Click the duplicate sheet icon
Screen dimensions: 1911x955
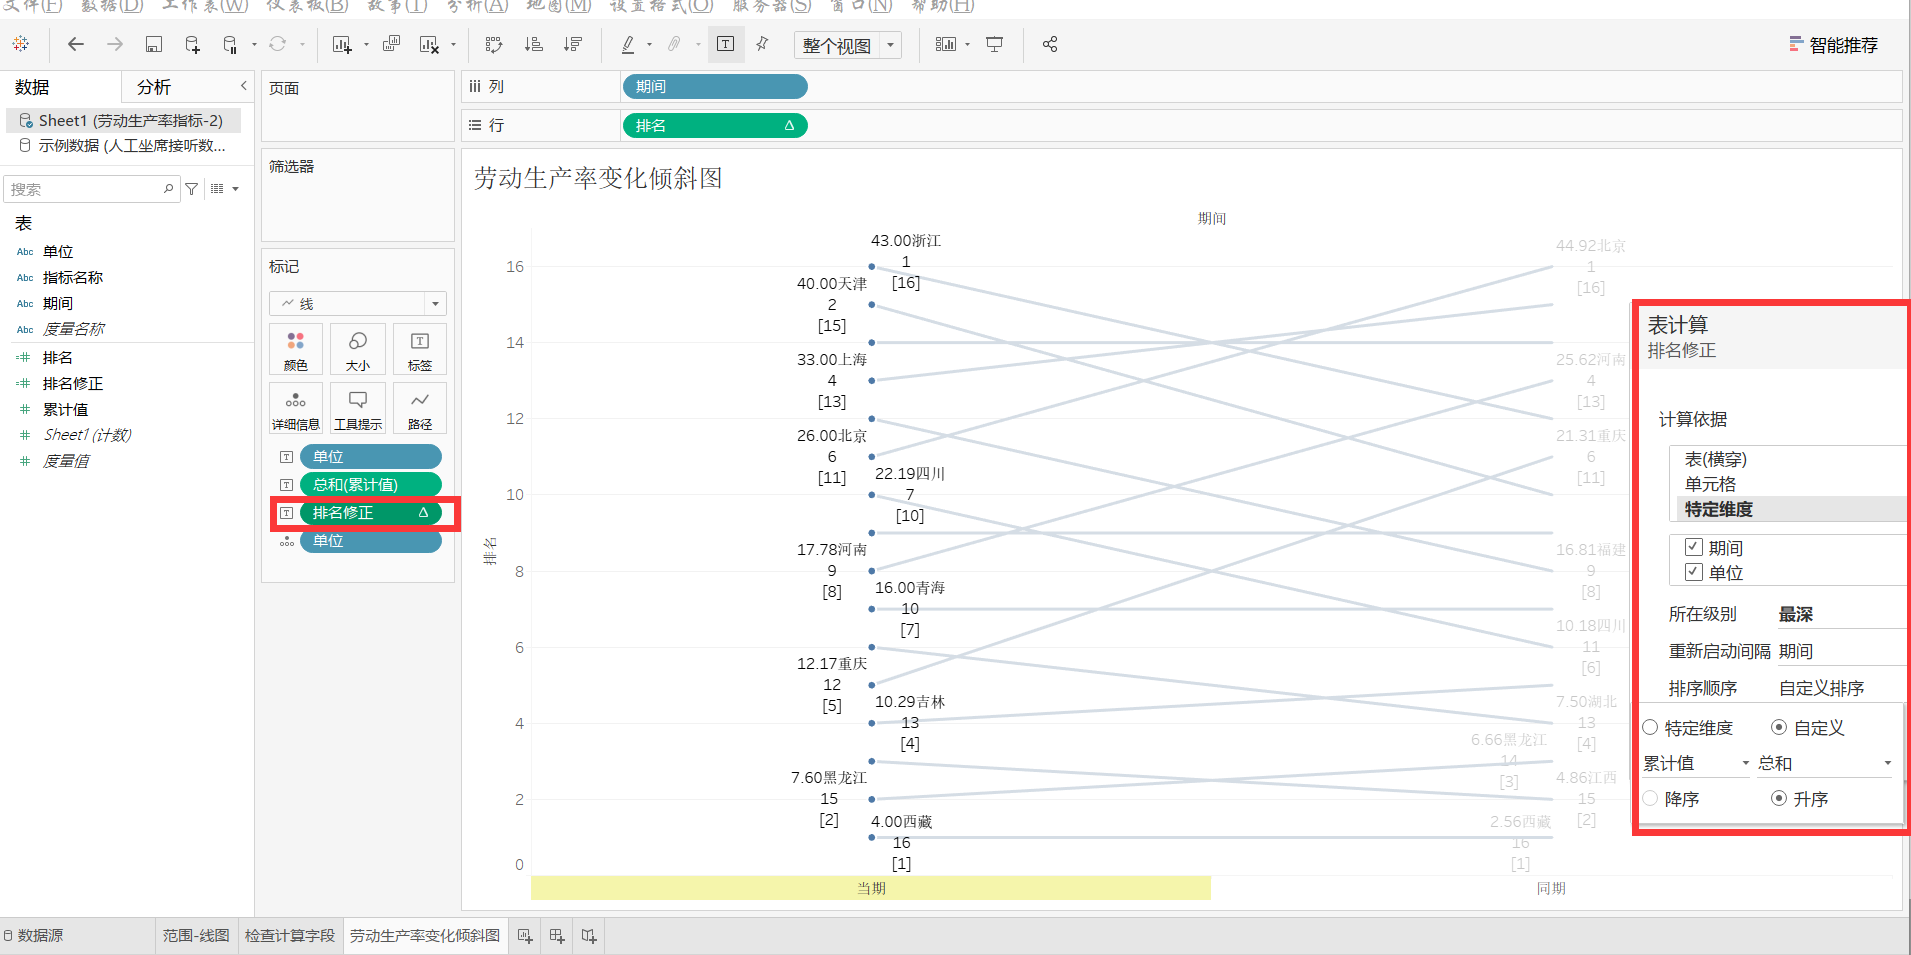391,44
